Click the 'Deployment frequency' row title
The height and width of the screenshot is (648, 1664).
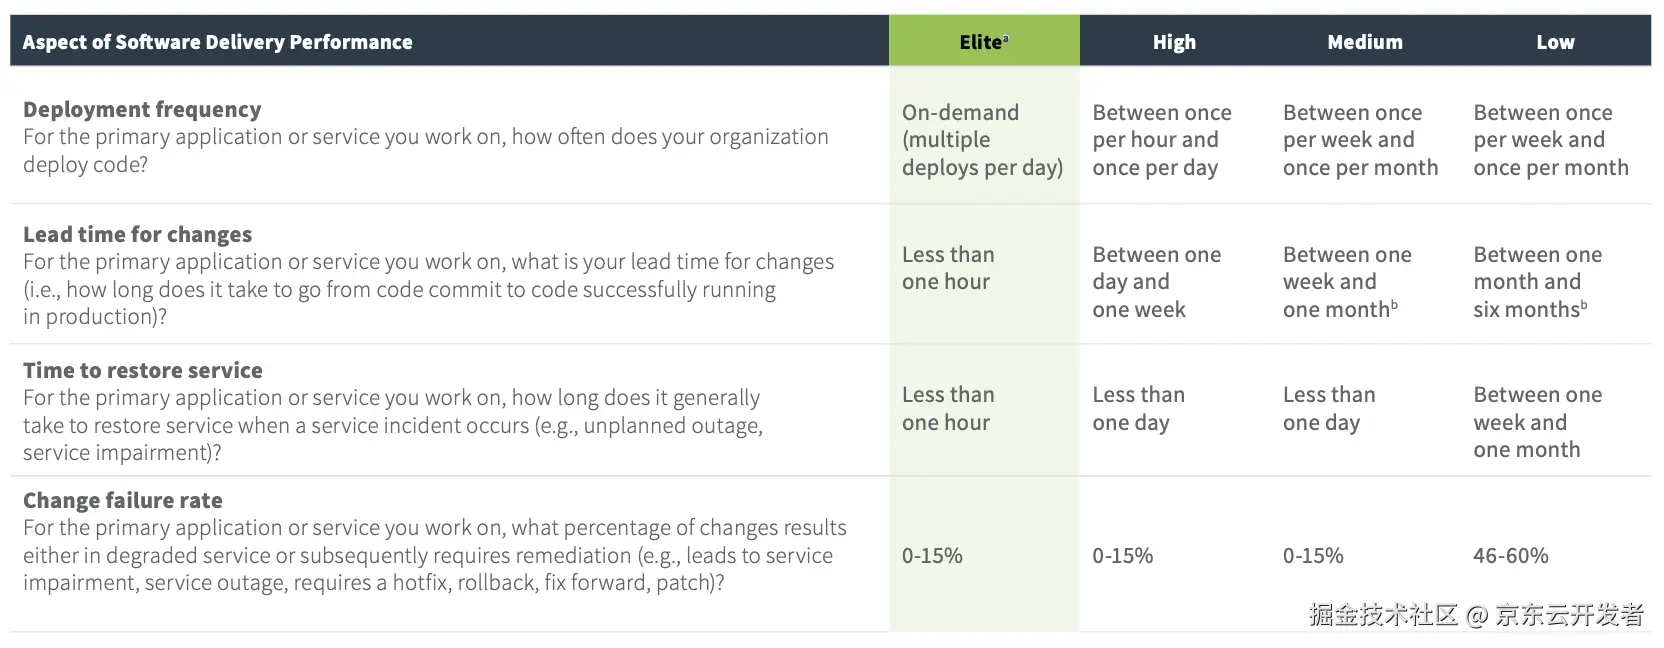point(142,109)
